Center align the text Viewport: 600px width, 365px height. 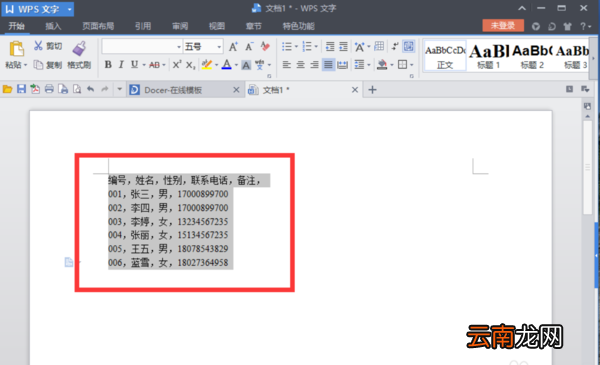(x=301, y=65)
